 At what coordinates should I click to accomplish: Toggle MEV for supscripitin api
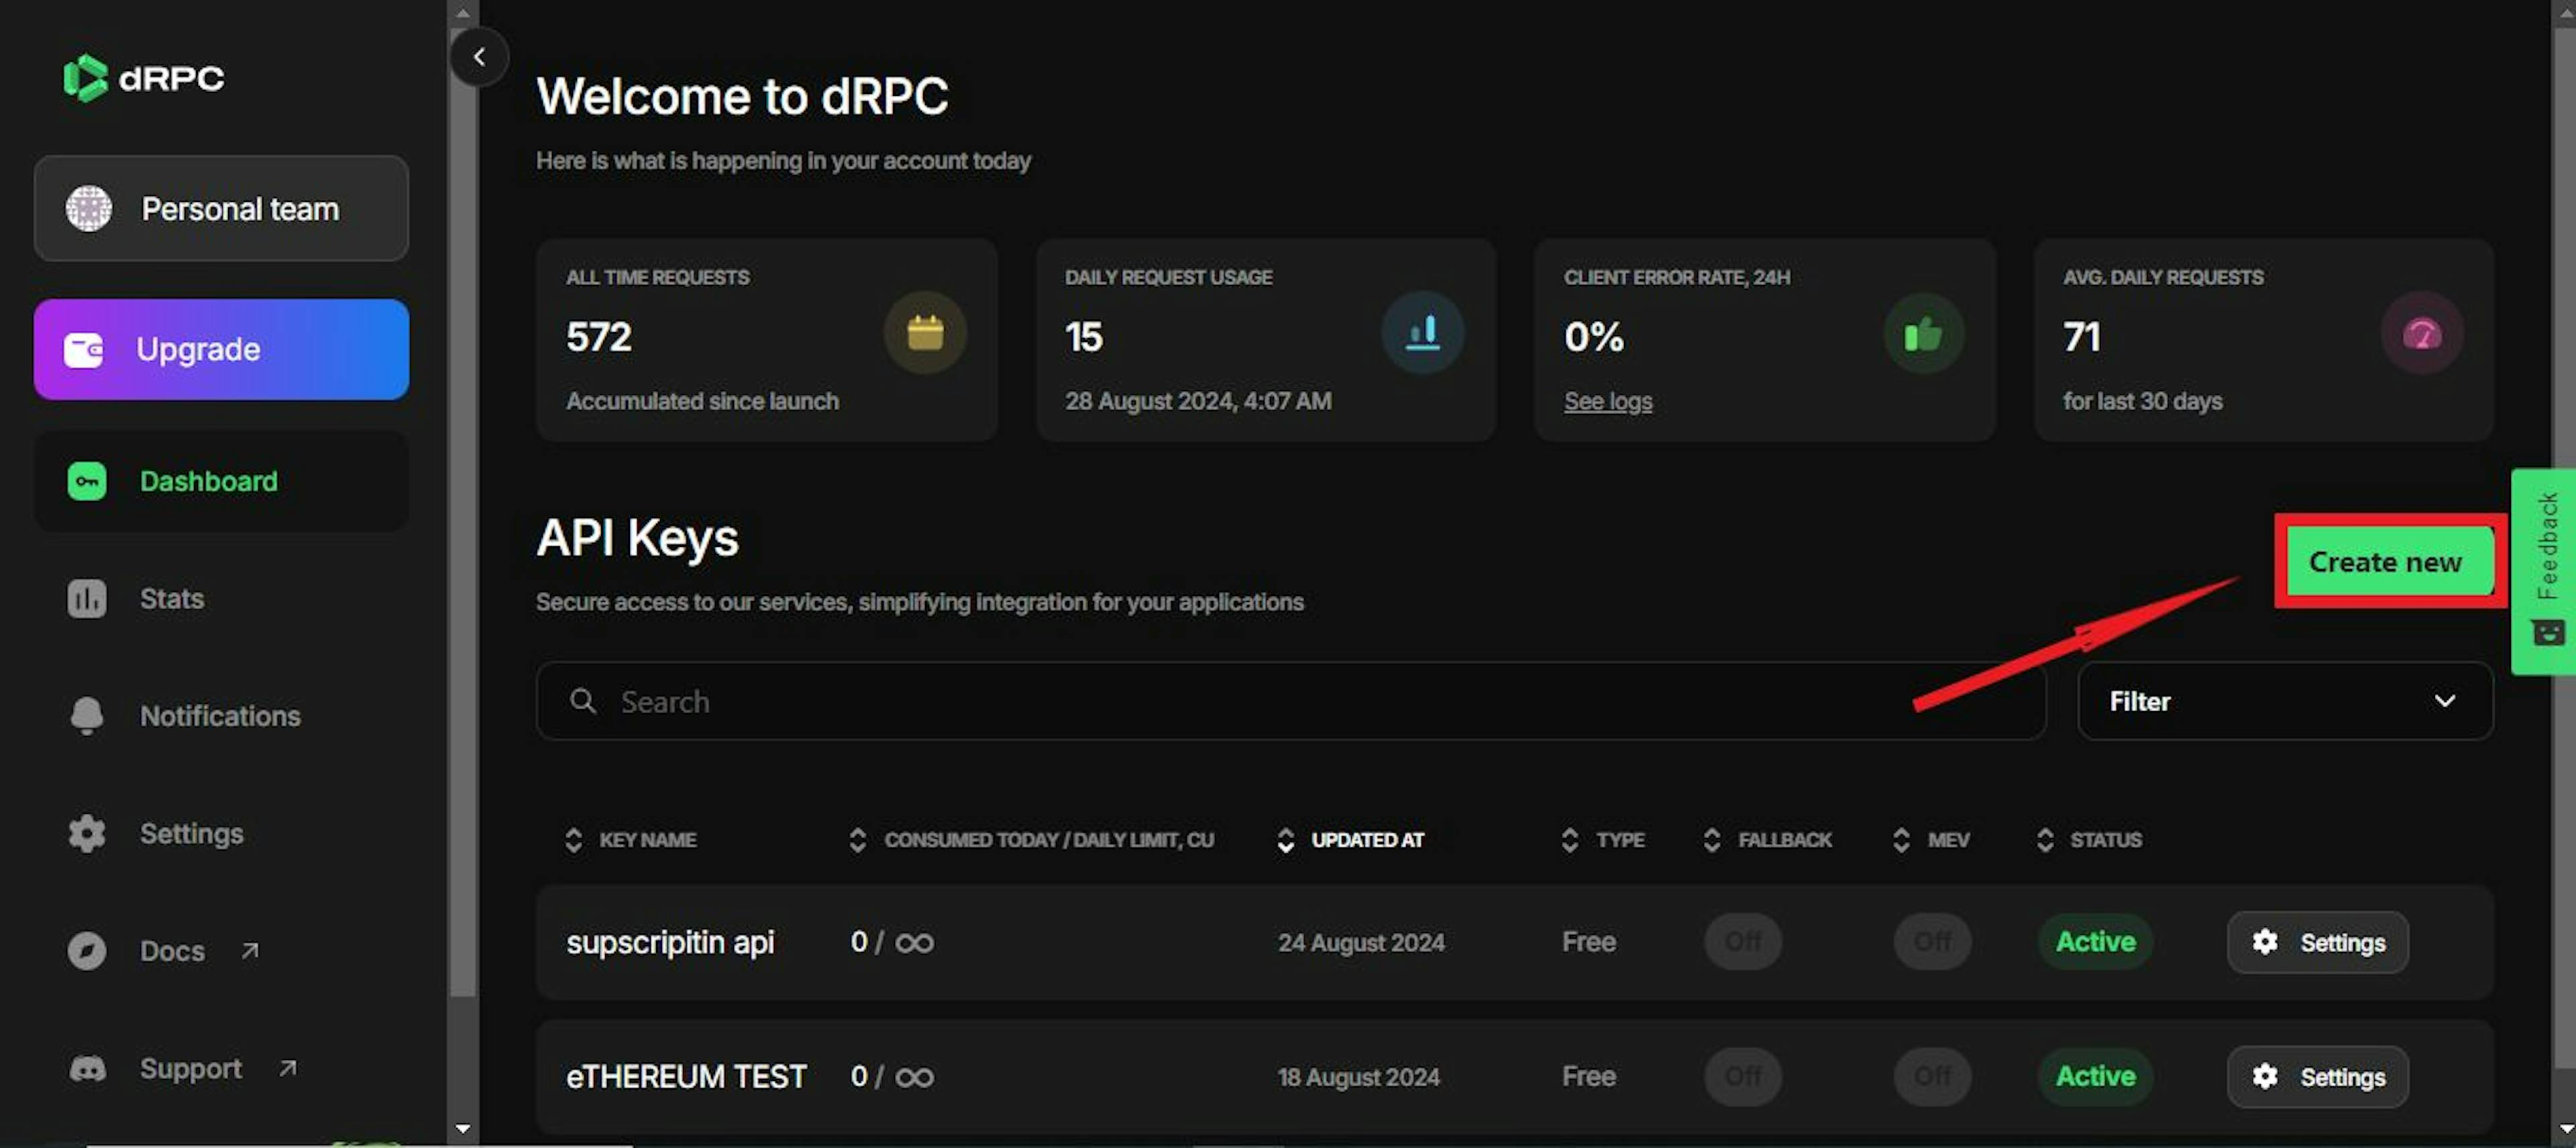point(1932,941)
